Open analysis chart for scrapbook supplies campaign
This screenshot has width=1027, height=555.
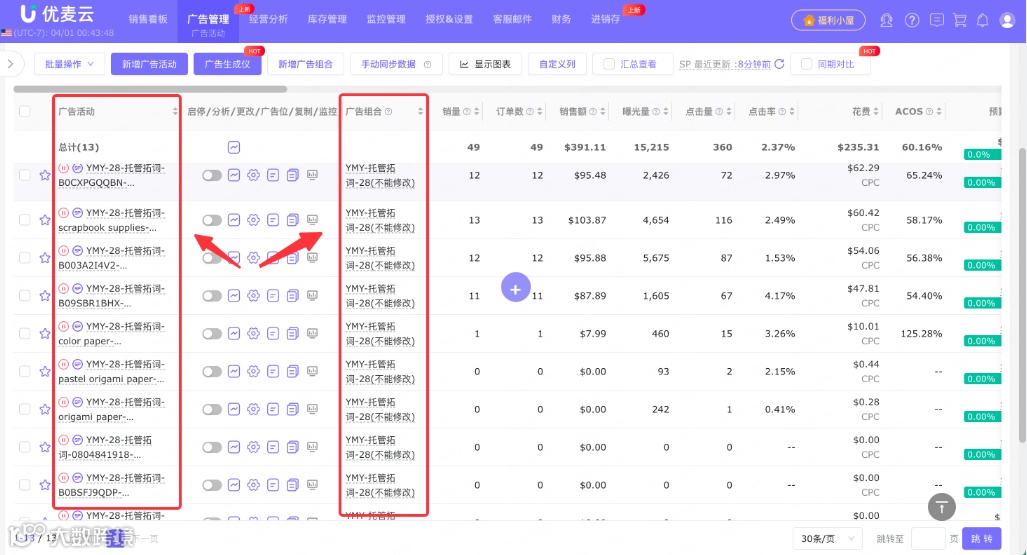234,220
